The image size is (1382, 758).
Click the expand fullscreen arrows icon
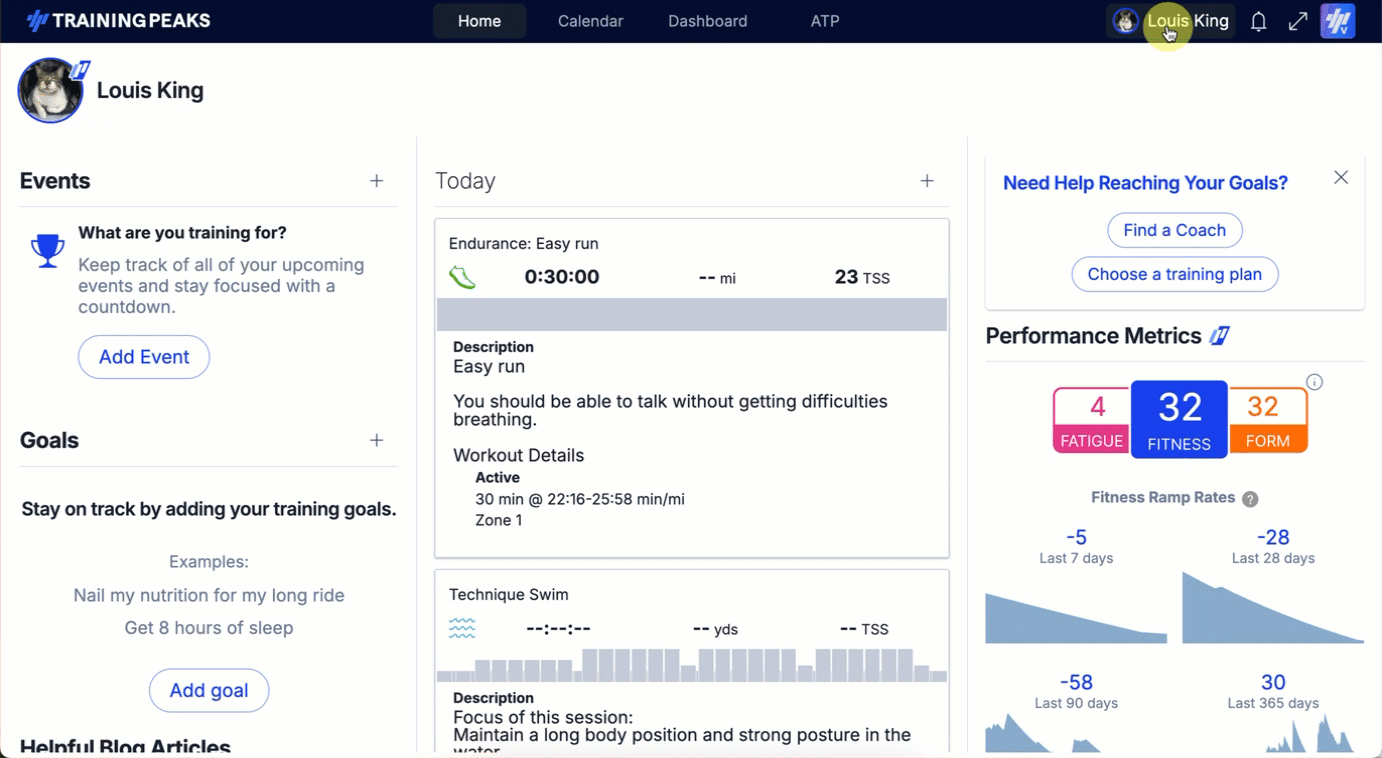[1298, 21]
